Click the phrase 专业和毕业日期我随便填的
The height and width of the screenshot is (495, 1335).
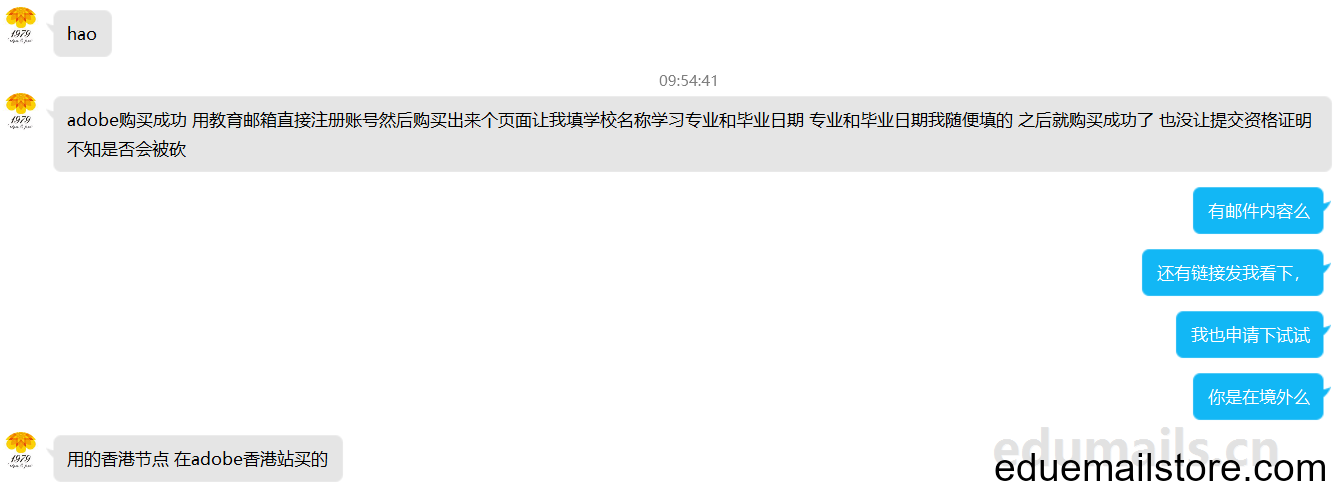[x=910, y=121]
